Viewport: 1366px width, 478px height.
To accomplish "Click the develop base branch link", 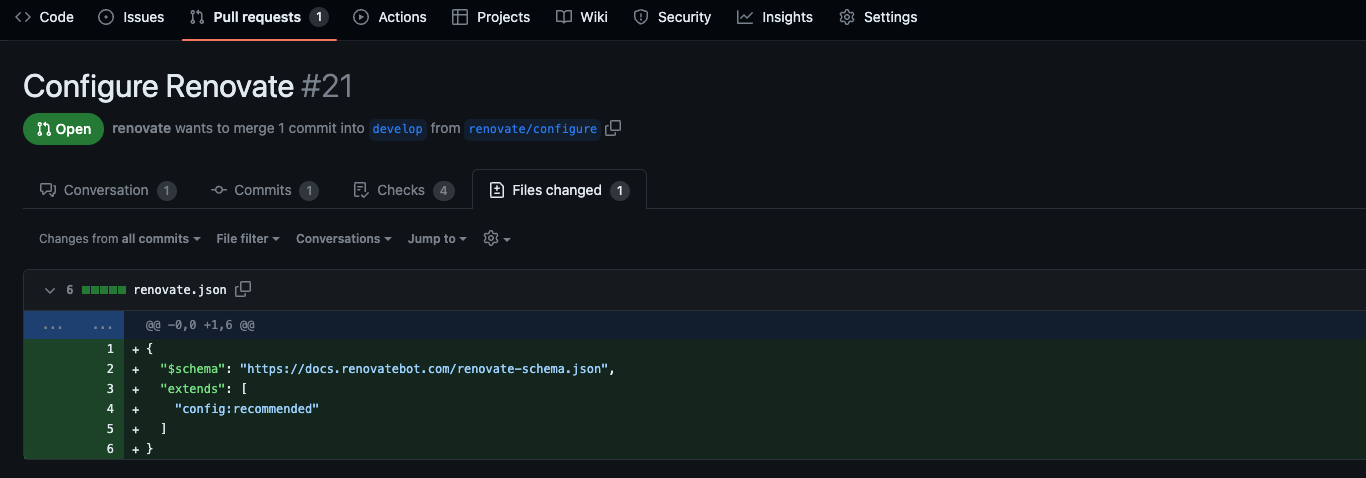I will (x=397, y=129).
